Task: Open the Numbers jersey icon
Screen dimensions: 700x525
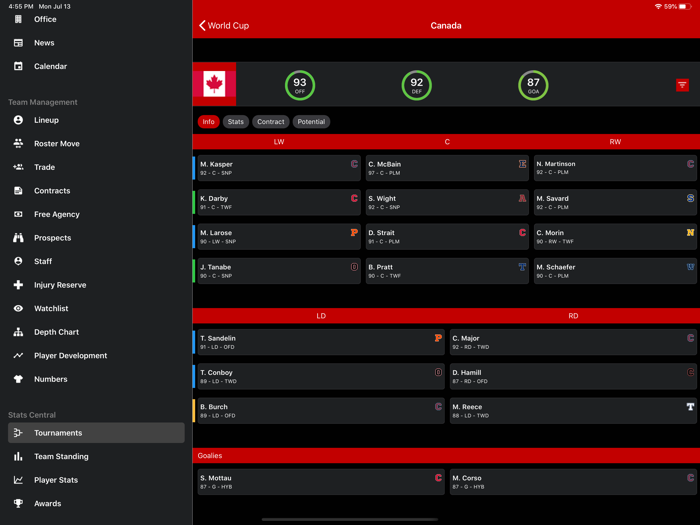Action: click(x=18, y=379)
